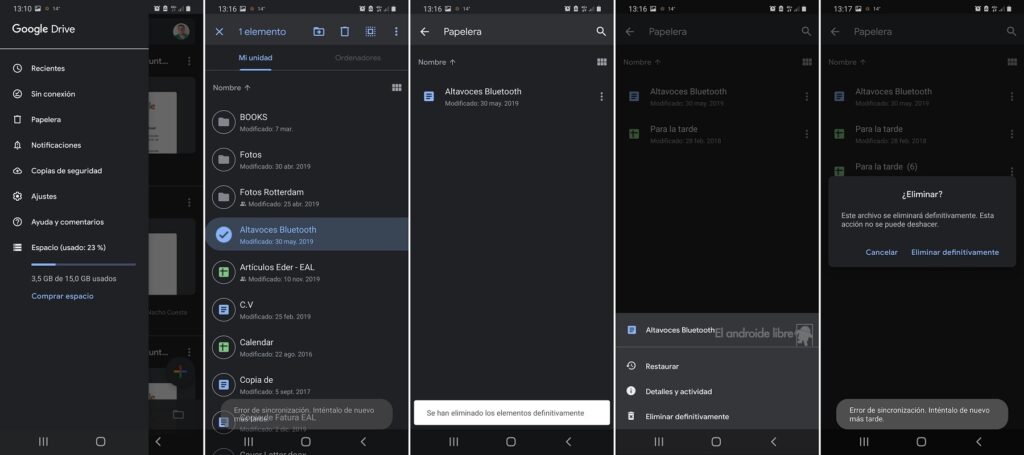Tap the 'Se han eliminado los elementos definitivamente' snackbar

(512, 413)
